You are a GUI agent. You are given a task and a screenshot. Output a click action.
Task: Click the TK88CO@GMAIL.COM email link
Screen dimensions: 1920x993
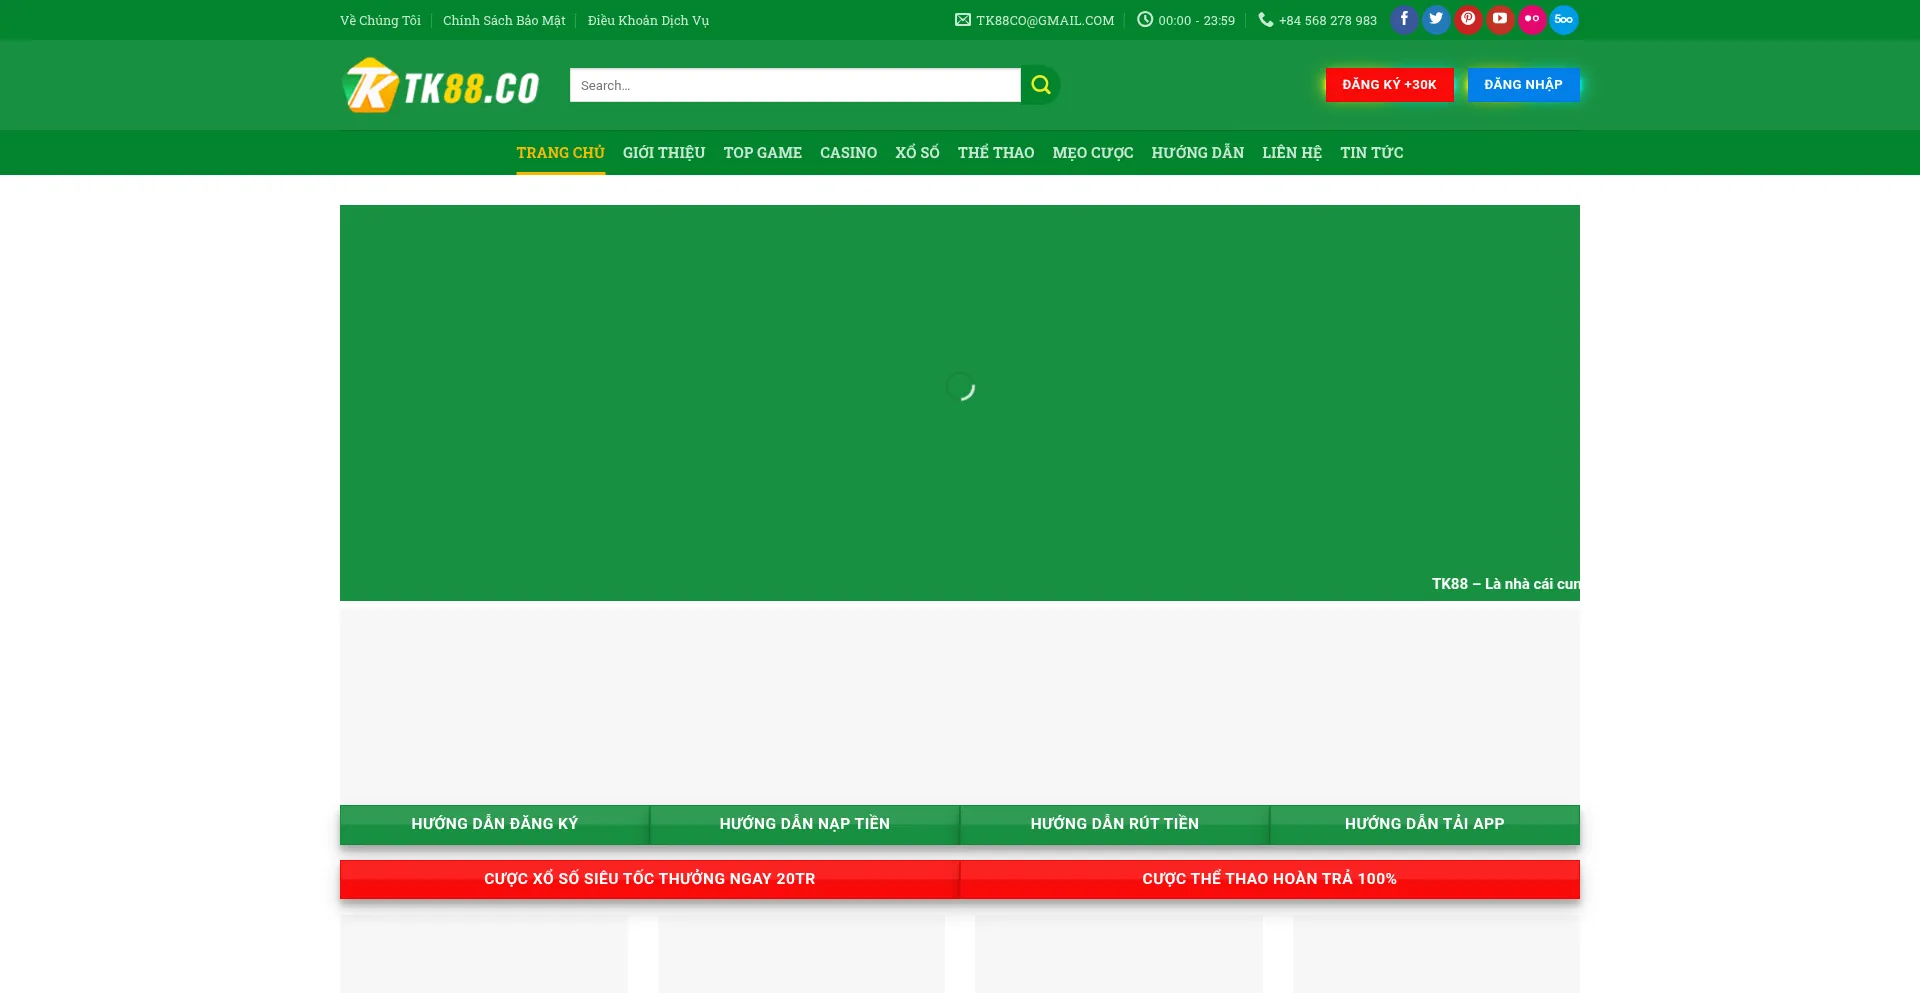tap(1044, 21)
